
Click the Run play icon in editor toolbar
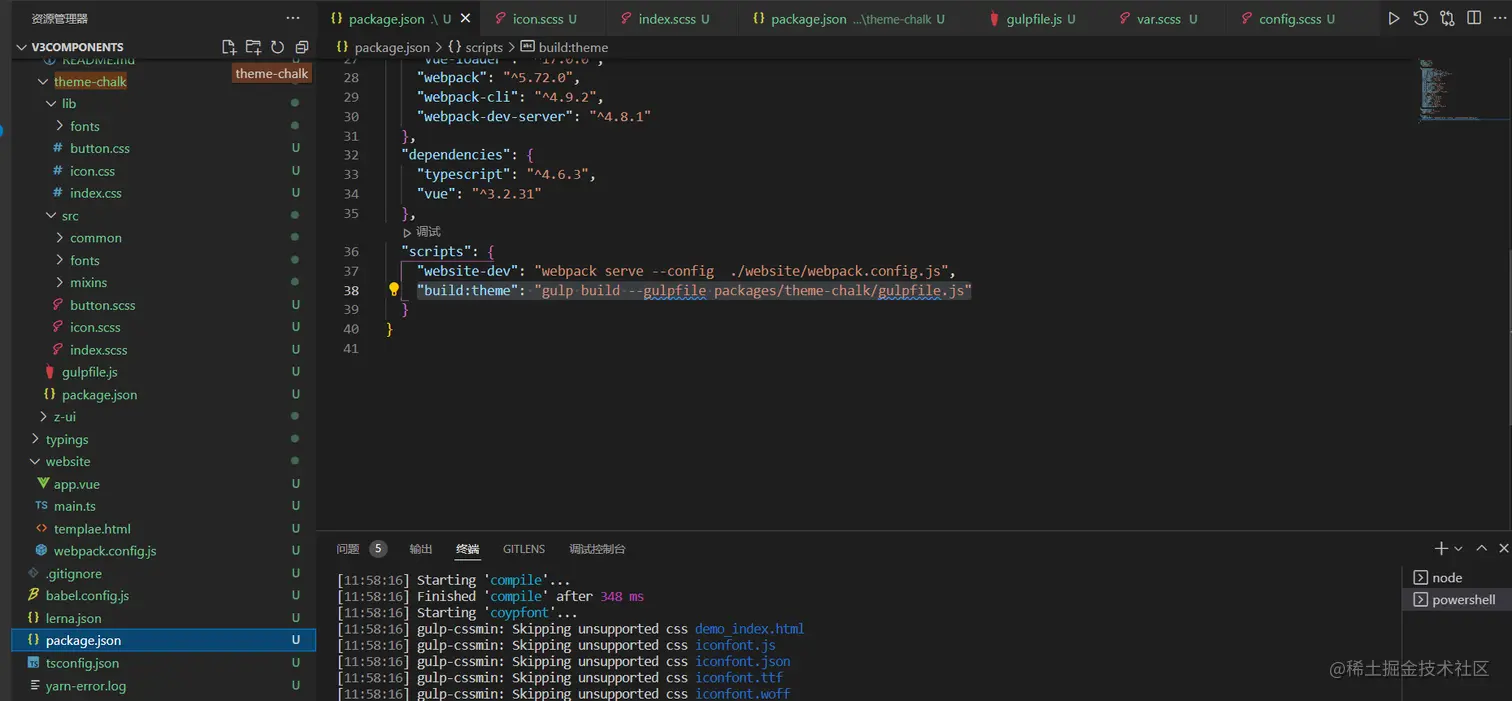pos(1393,18)
